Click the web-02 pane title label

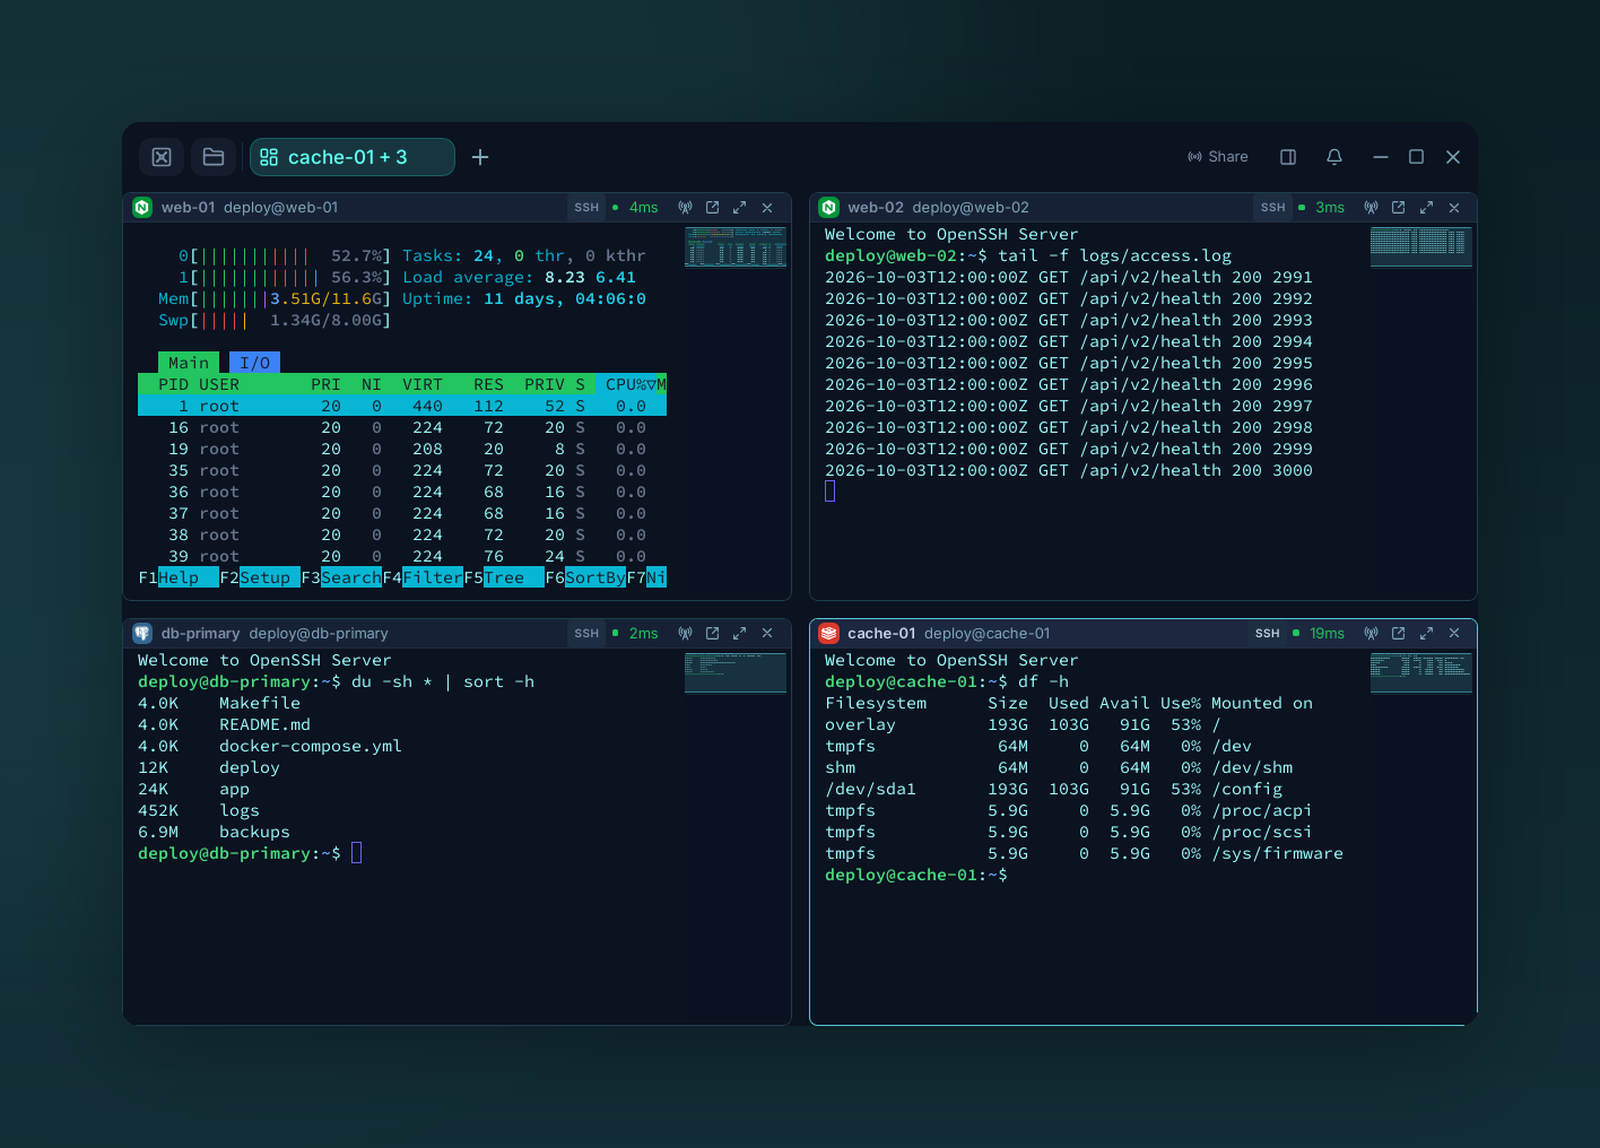click(875, 208)
